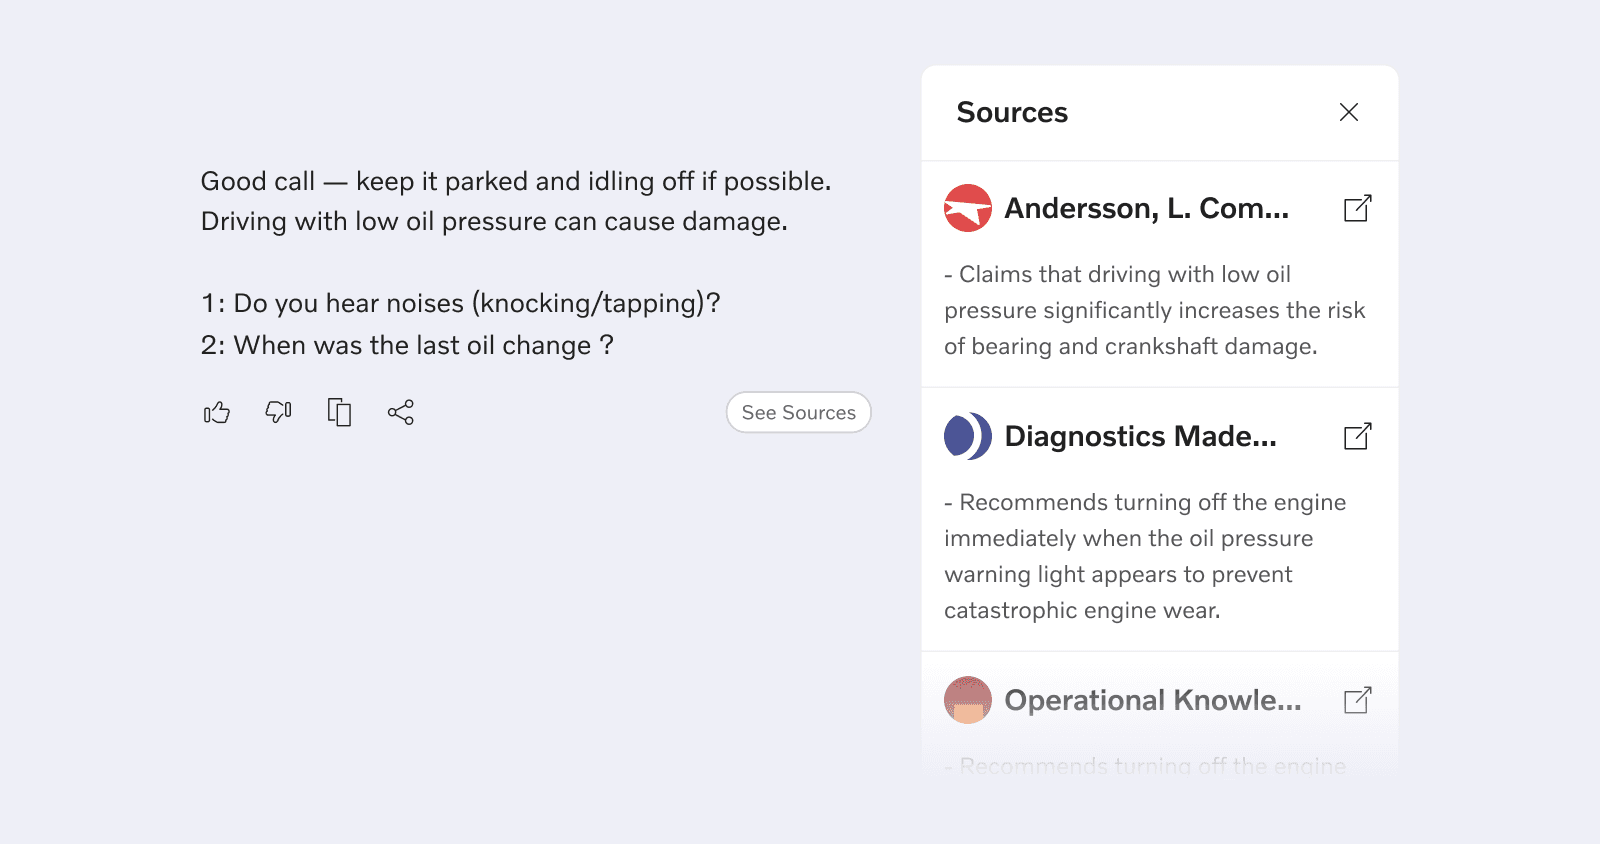Screen dimensions: 1600x844
Task: Click the blue crescent Diagnostics Made logo
Action: (968, 436)
